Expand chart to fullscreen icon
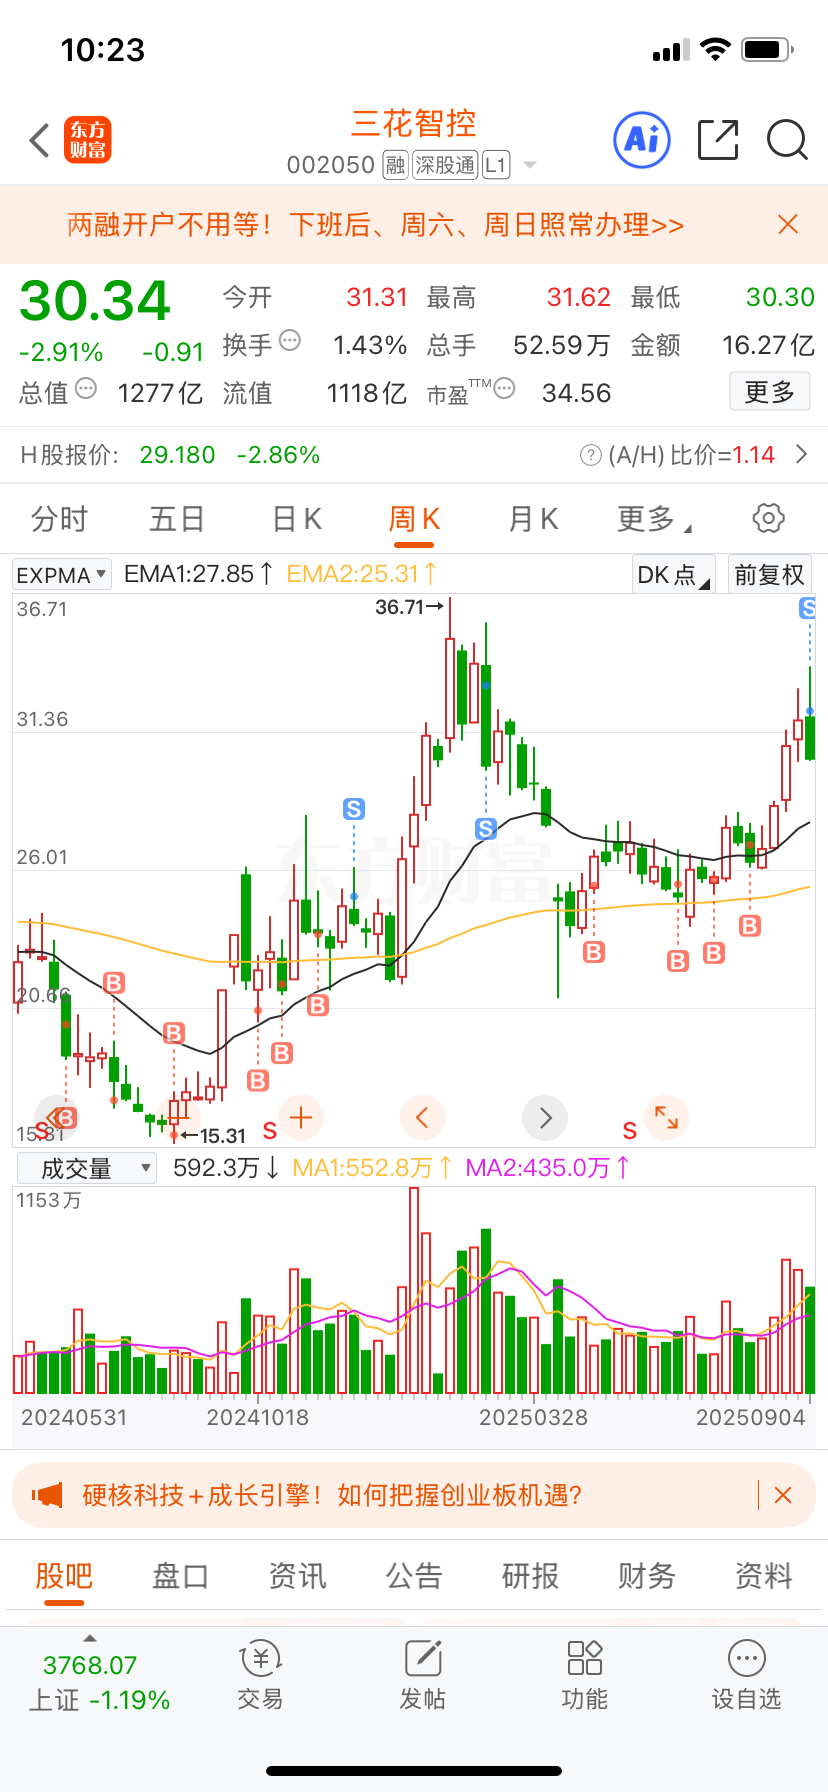 click(x=666, y=1117)
